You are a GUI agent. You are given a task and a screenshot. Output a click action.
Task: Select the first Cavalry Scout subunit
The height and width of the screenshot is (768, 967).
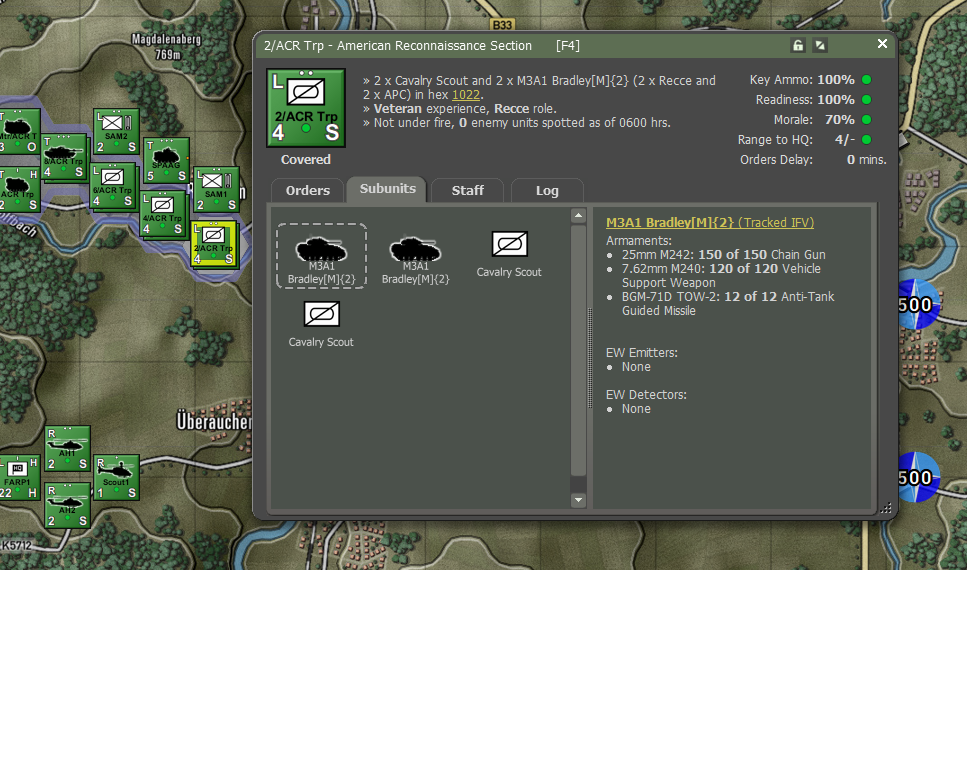tap(509, 254)
